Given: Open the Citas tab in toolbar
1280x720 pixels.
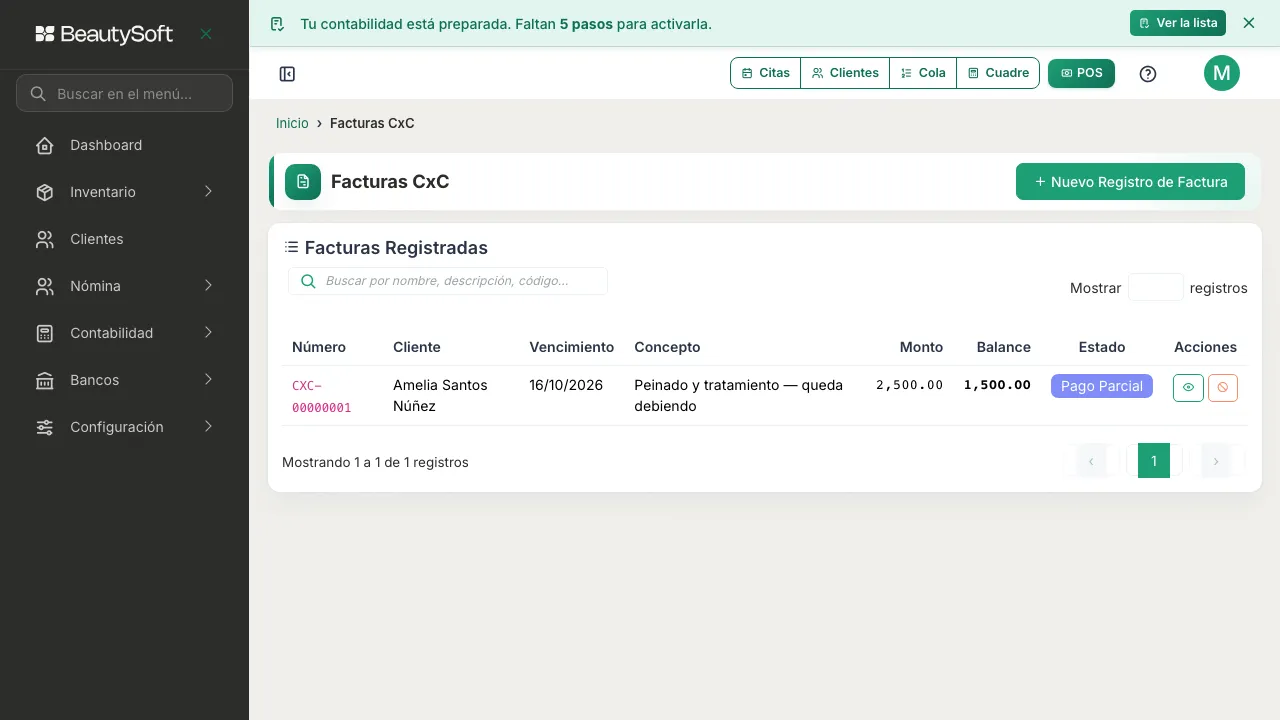Looking at the screenshot, I should [766, 73].
